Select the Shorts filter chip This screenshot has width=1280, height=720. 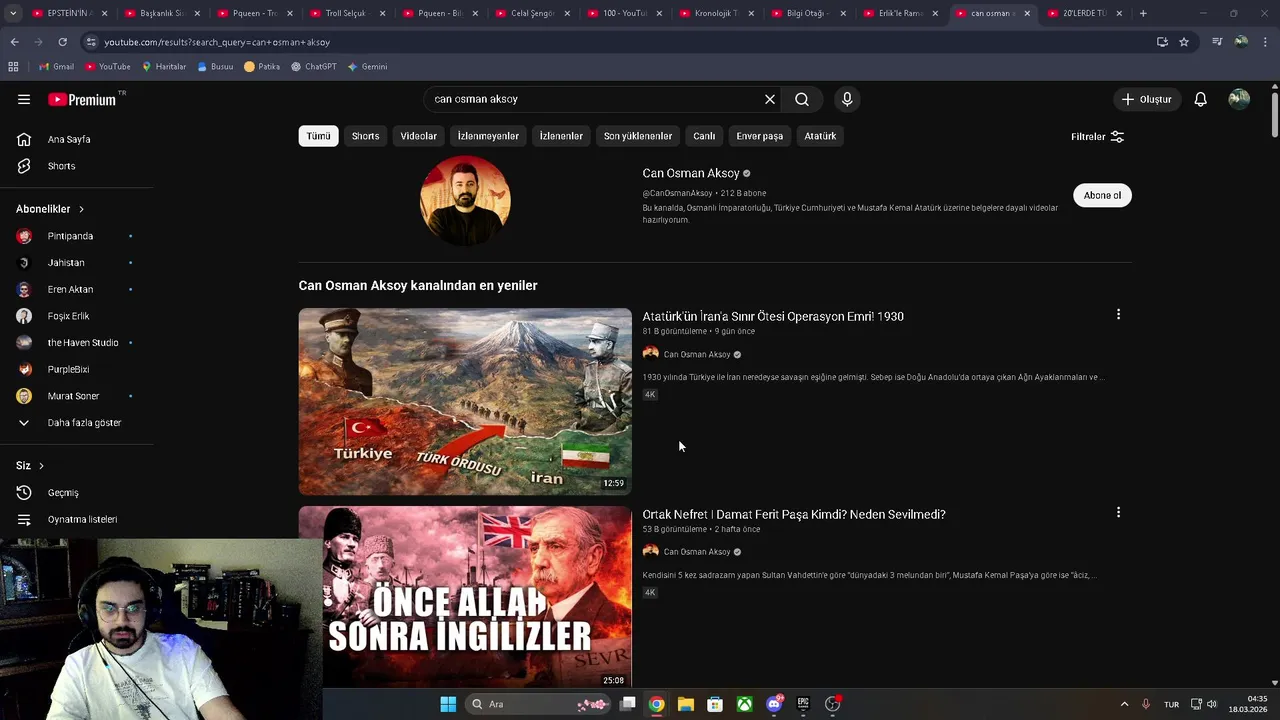pyautogui.click(x=365, y=136)
